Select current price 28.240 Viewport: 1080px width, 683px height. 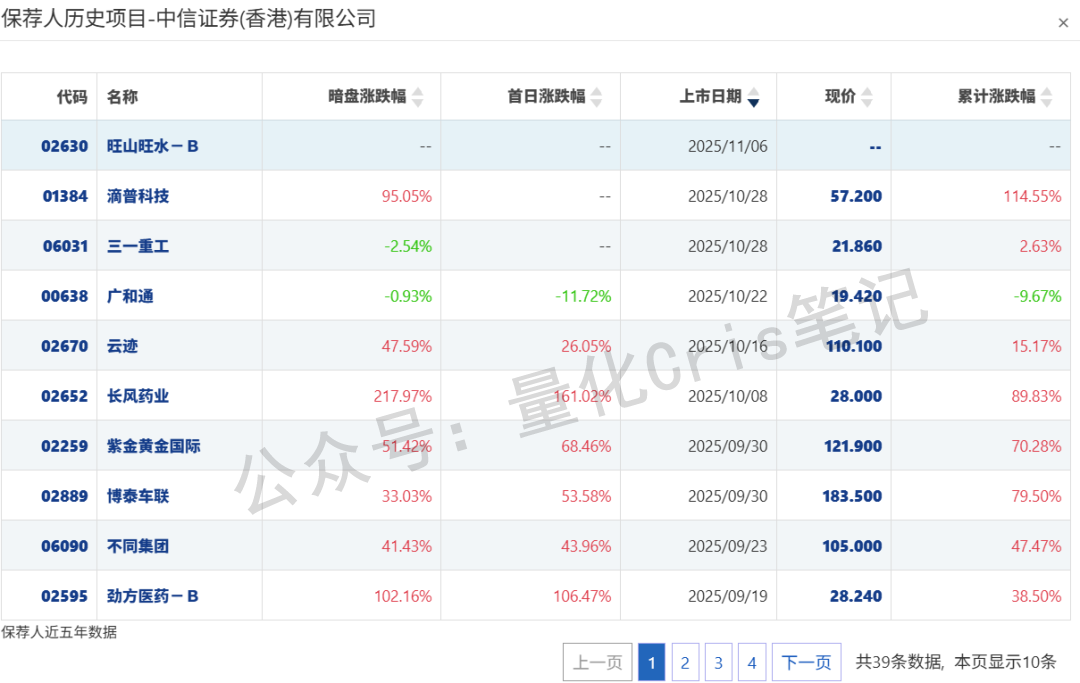pyautogui.click(x=856, y=596)
